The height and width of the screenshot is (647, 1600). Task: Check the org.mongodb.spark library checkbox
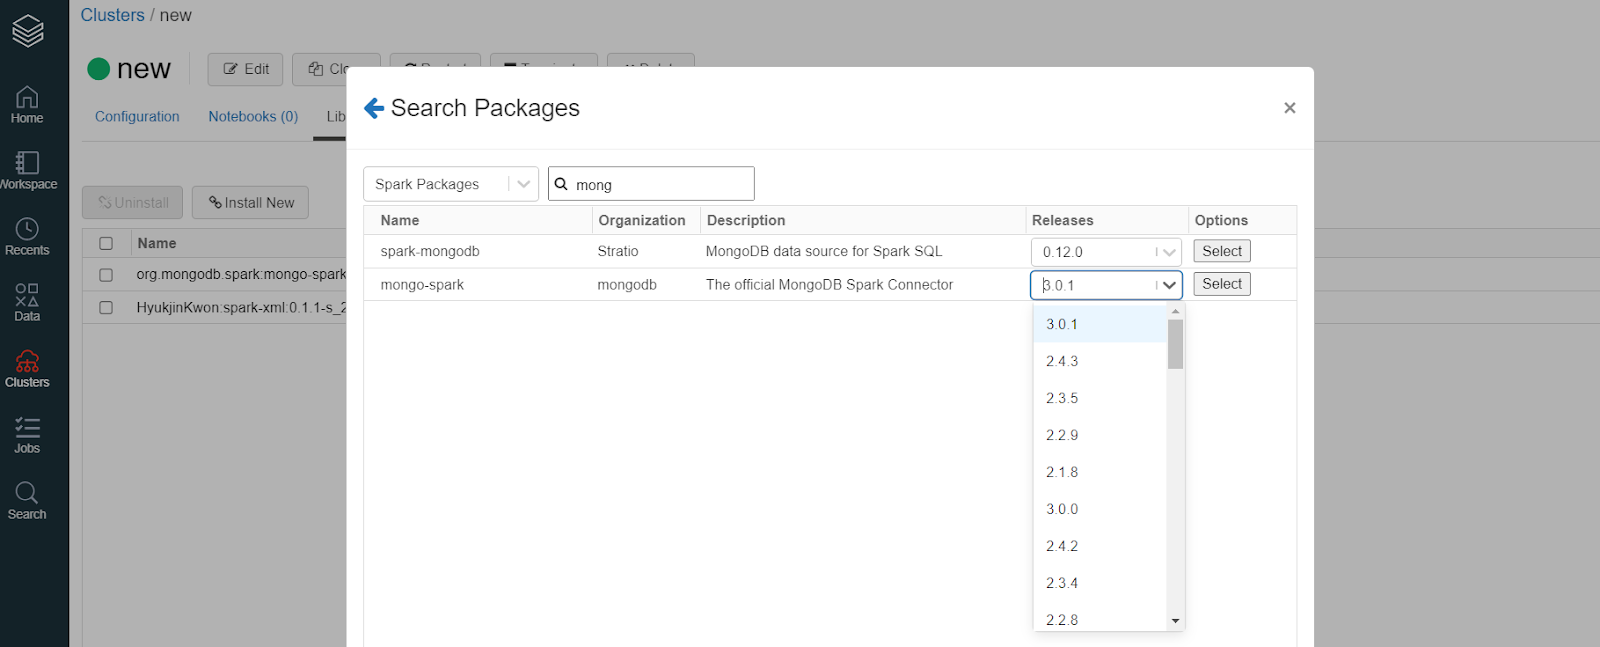click(x=106, y=275)
